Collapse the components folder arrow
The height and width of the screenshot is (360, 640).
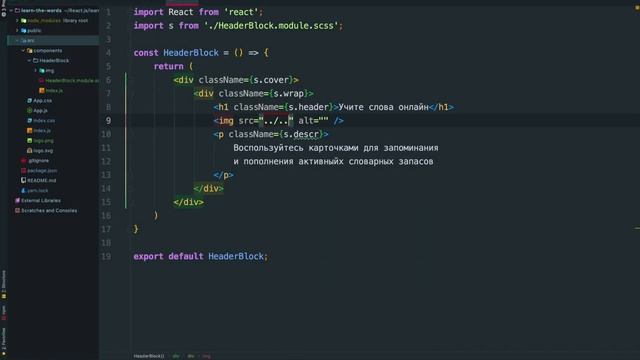click(x=23, y=51)
